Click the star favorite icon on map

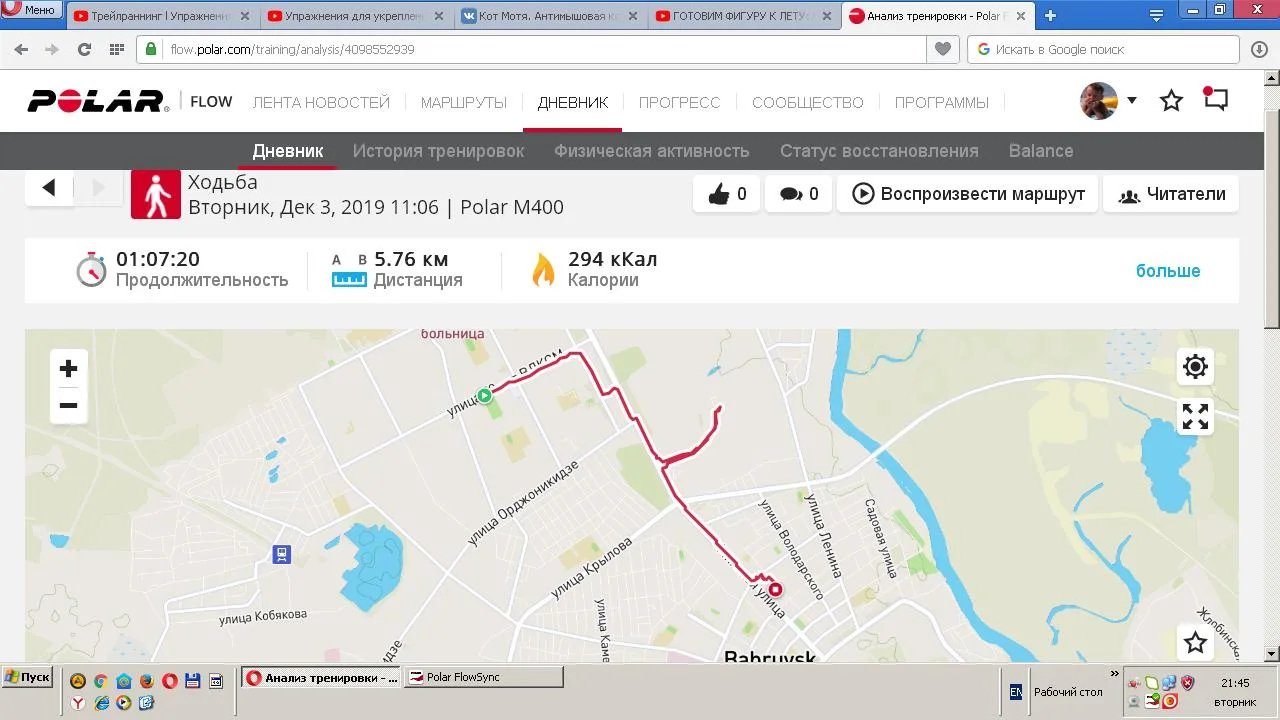pyautogui.click(x=1195, y=642)
